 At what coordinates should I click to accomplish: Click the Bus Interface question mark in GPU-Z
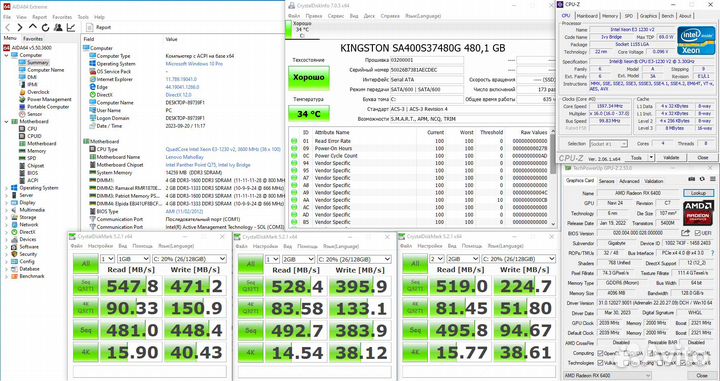[x=713, y=253]
